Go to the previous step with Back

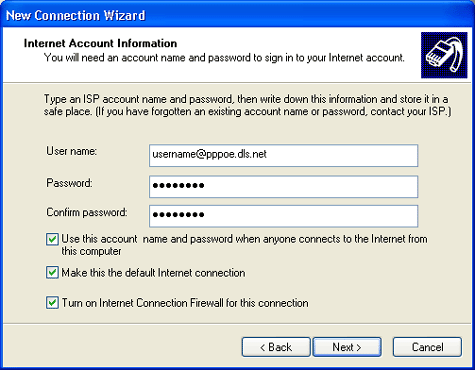tap(276, 347)
